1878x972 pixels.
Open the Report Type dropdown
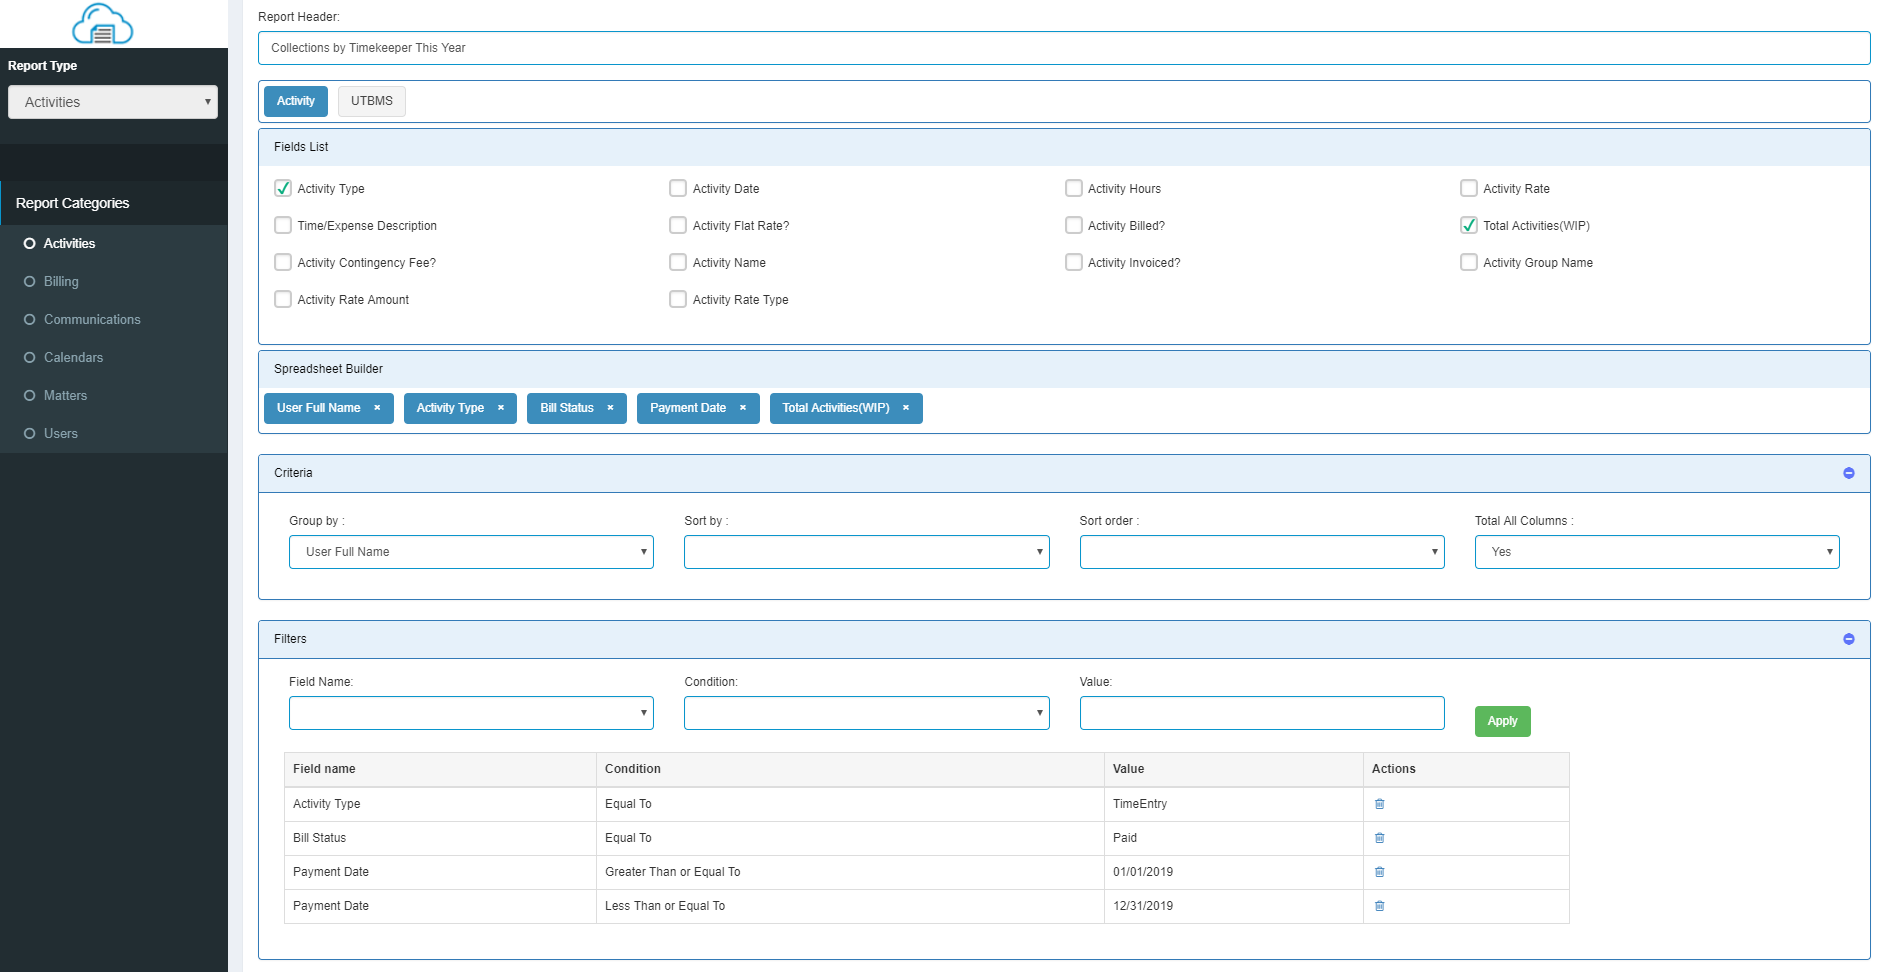[113, 102]
